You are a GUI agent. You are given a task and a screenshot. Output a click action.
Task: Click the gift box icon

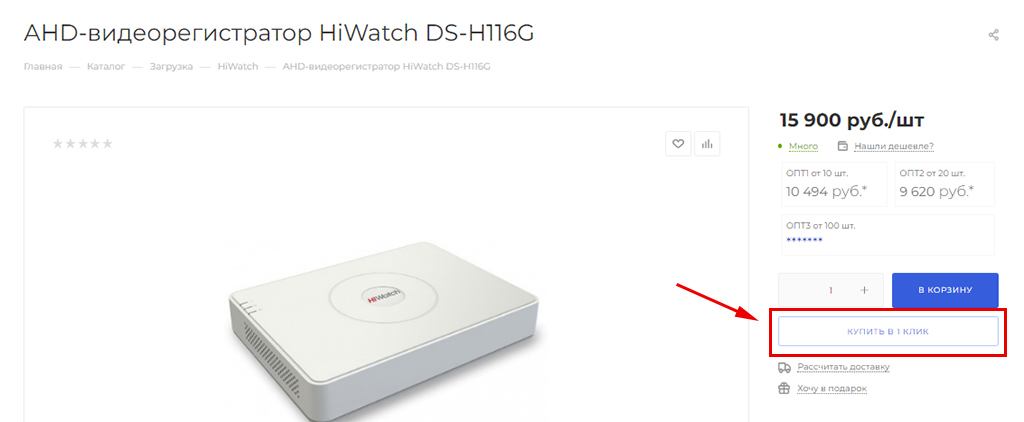tap(784, 389)
